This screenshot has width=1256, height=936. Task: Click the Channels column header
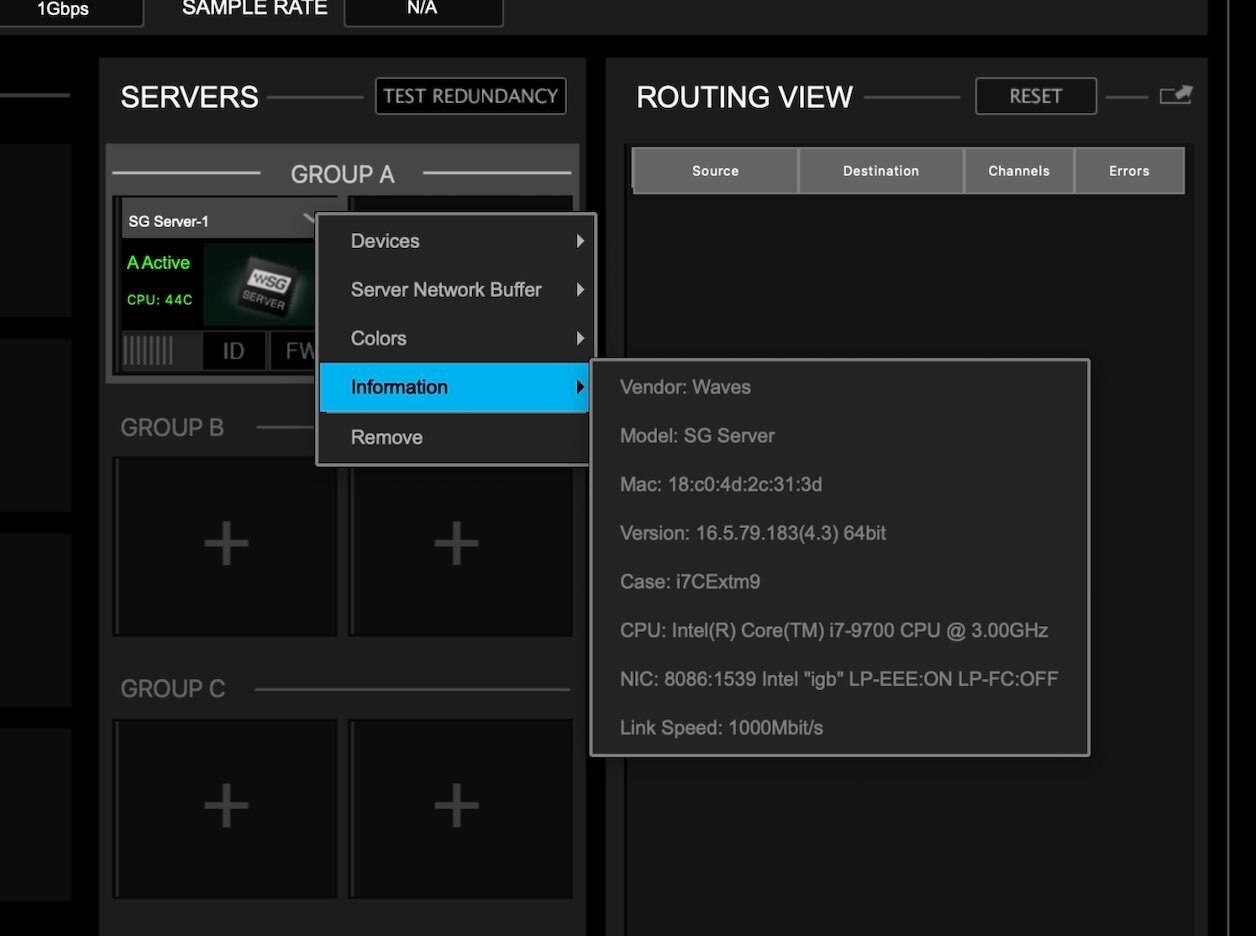(1019, 171)
